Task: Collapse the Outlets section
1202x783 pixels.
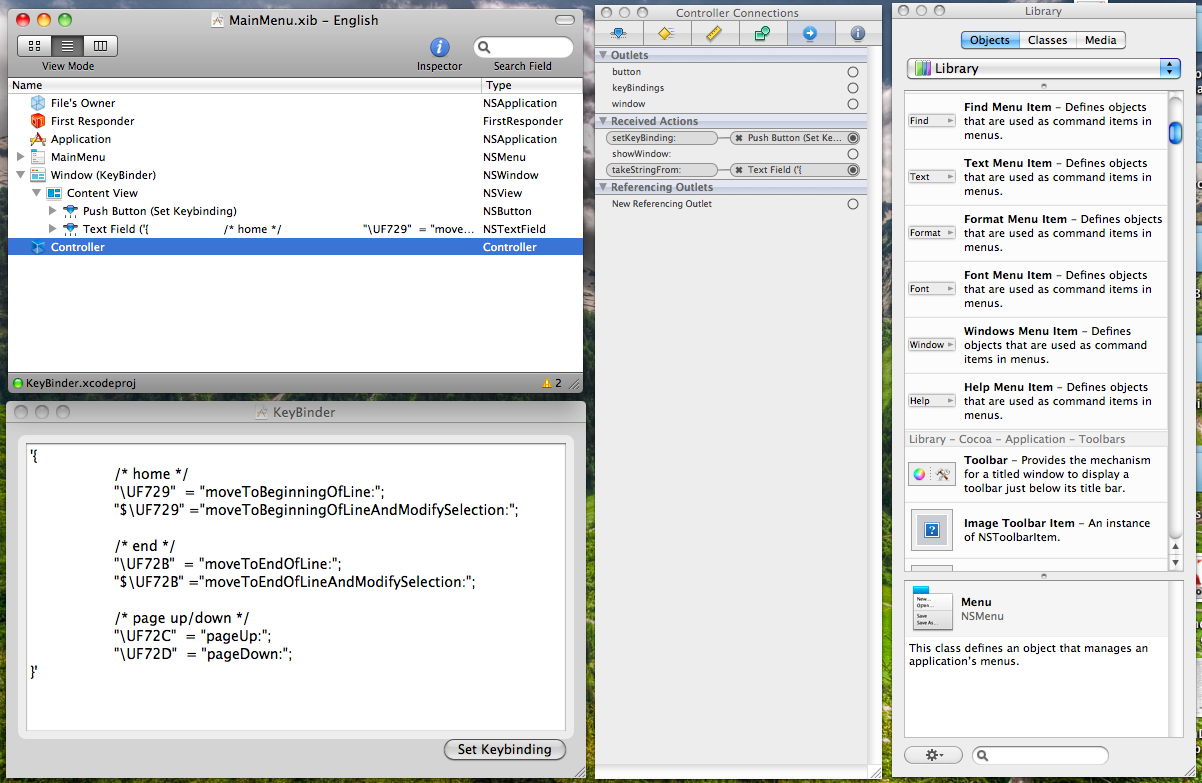Action: 603,56
